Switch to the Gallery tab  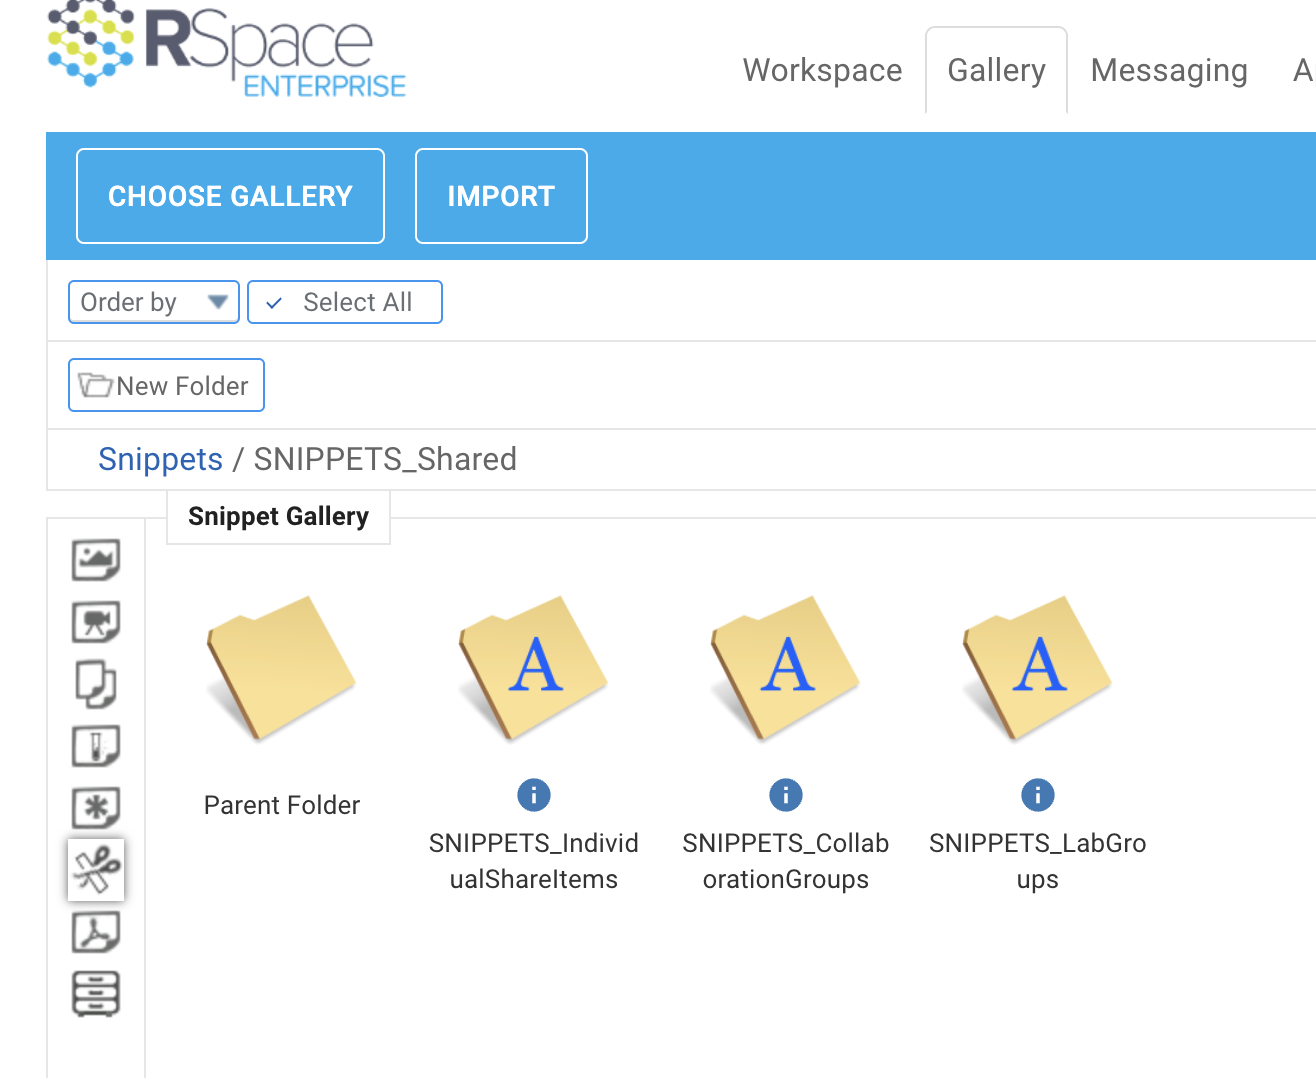[x=996, y=70]
